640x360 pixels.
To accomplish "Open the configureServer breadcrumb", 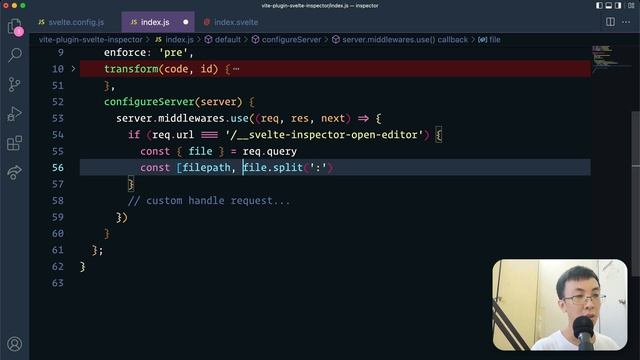I will [287, 40].
